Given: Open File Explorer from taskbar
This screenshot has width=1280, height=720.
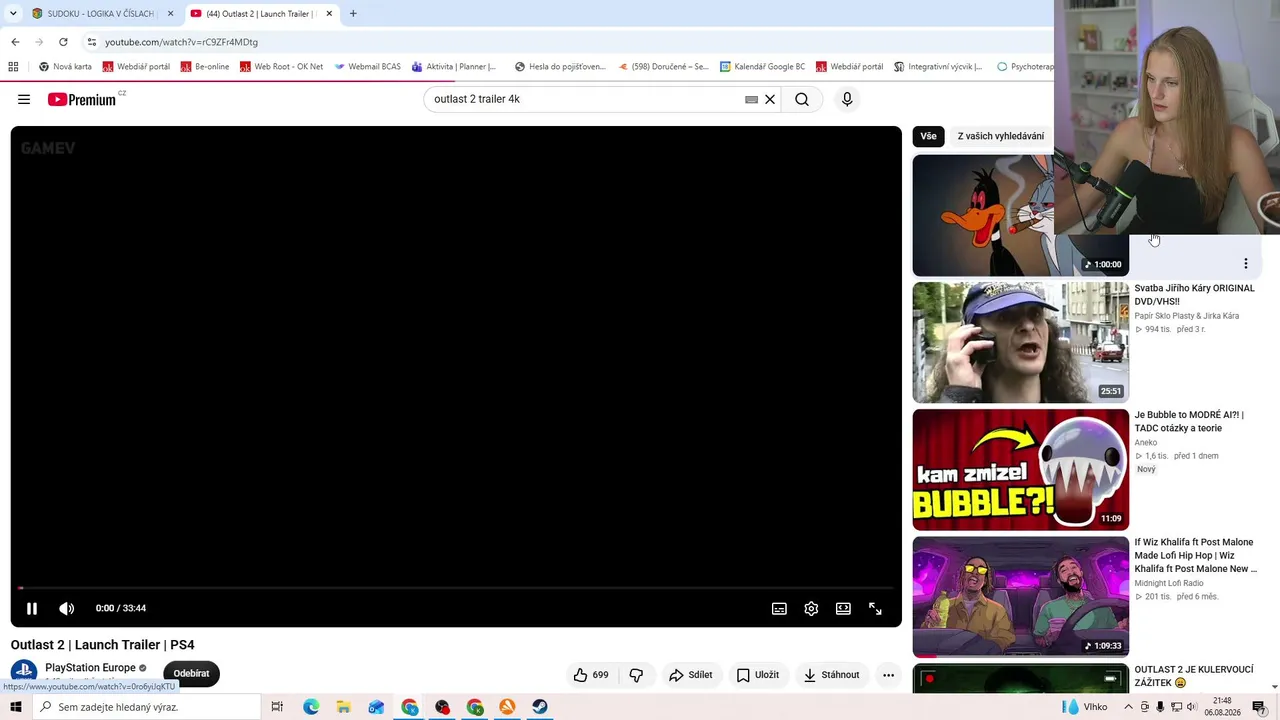Looking at the screenshot, I should pos(344,707).
